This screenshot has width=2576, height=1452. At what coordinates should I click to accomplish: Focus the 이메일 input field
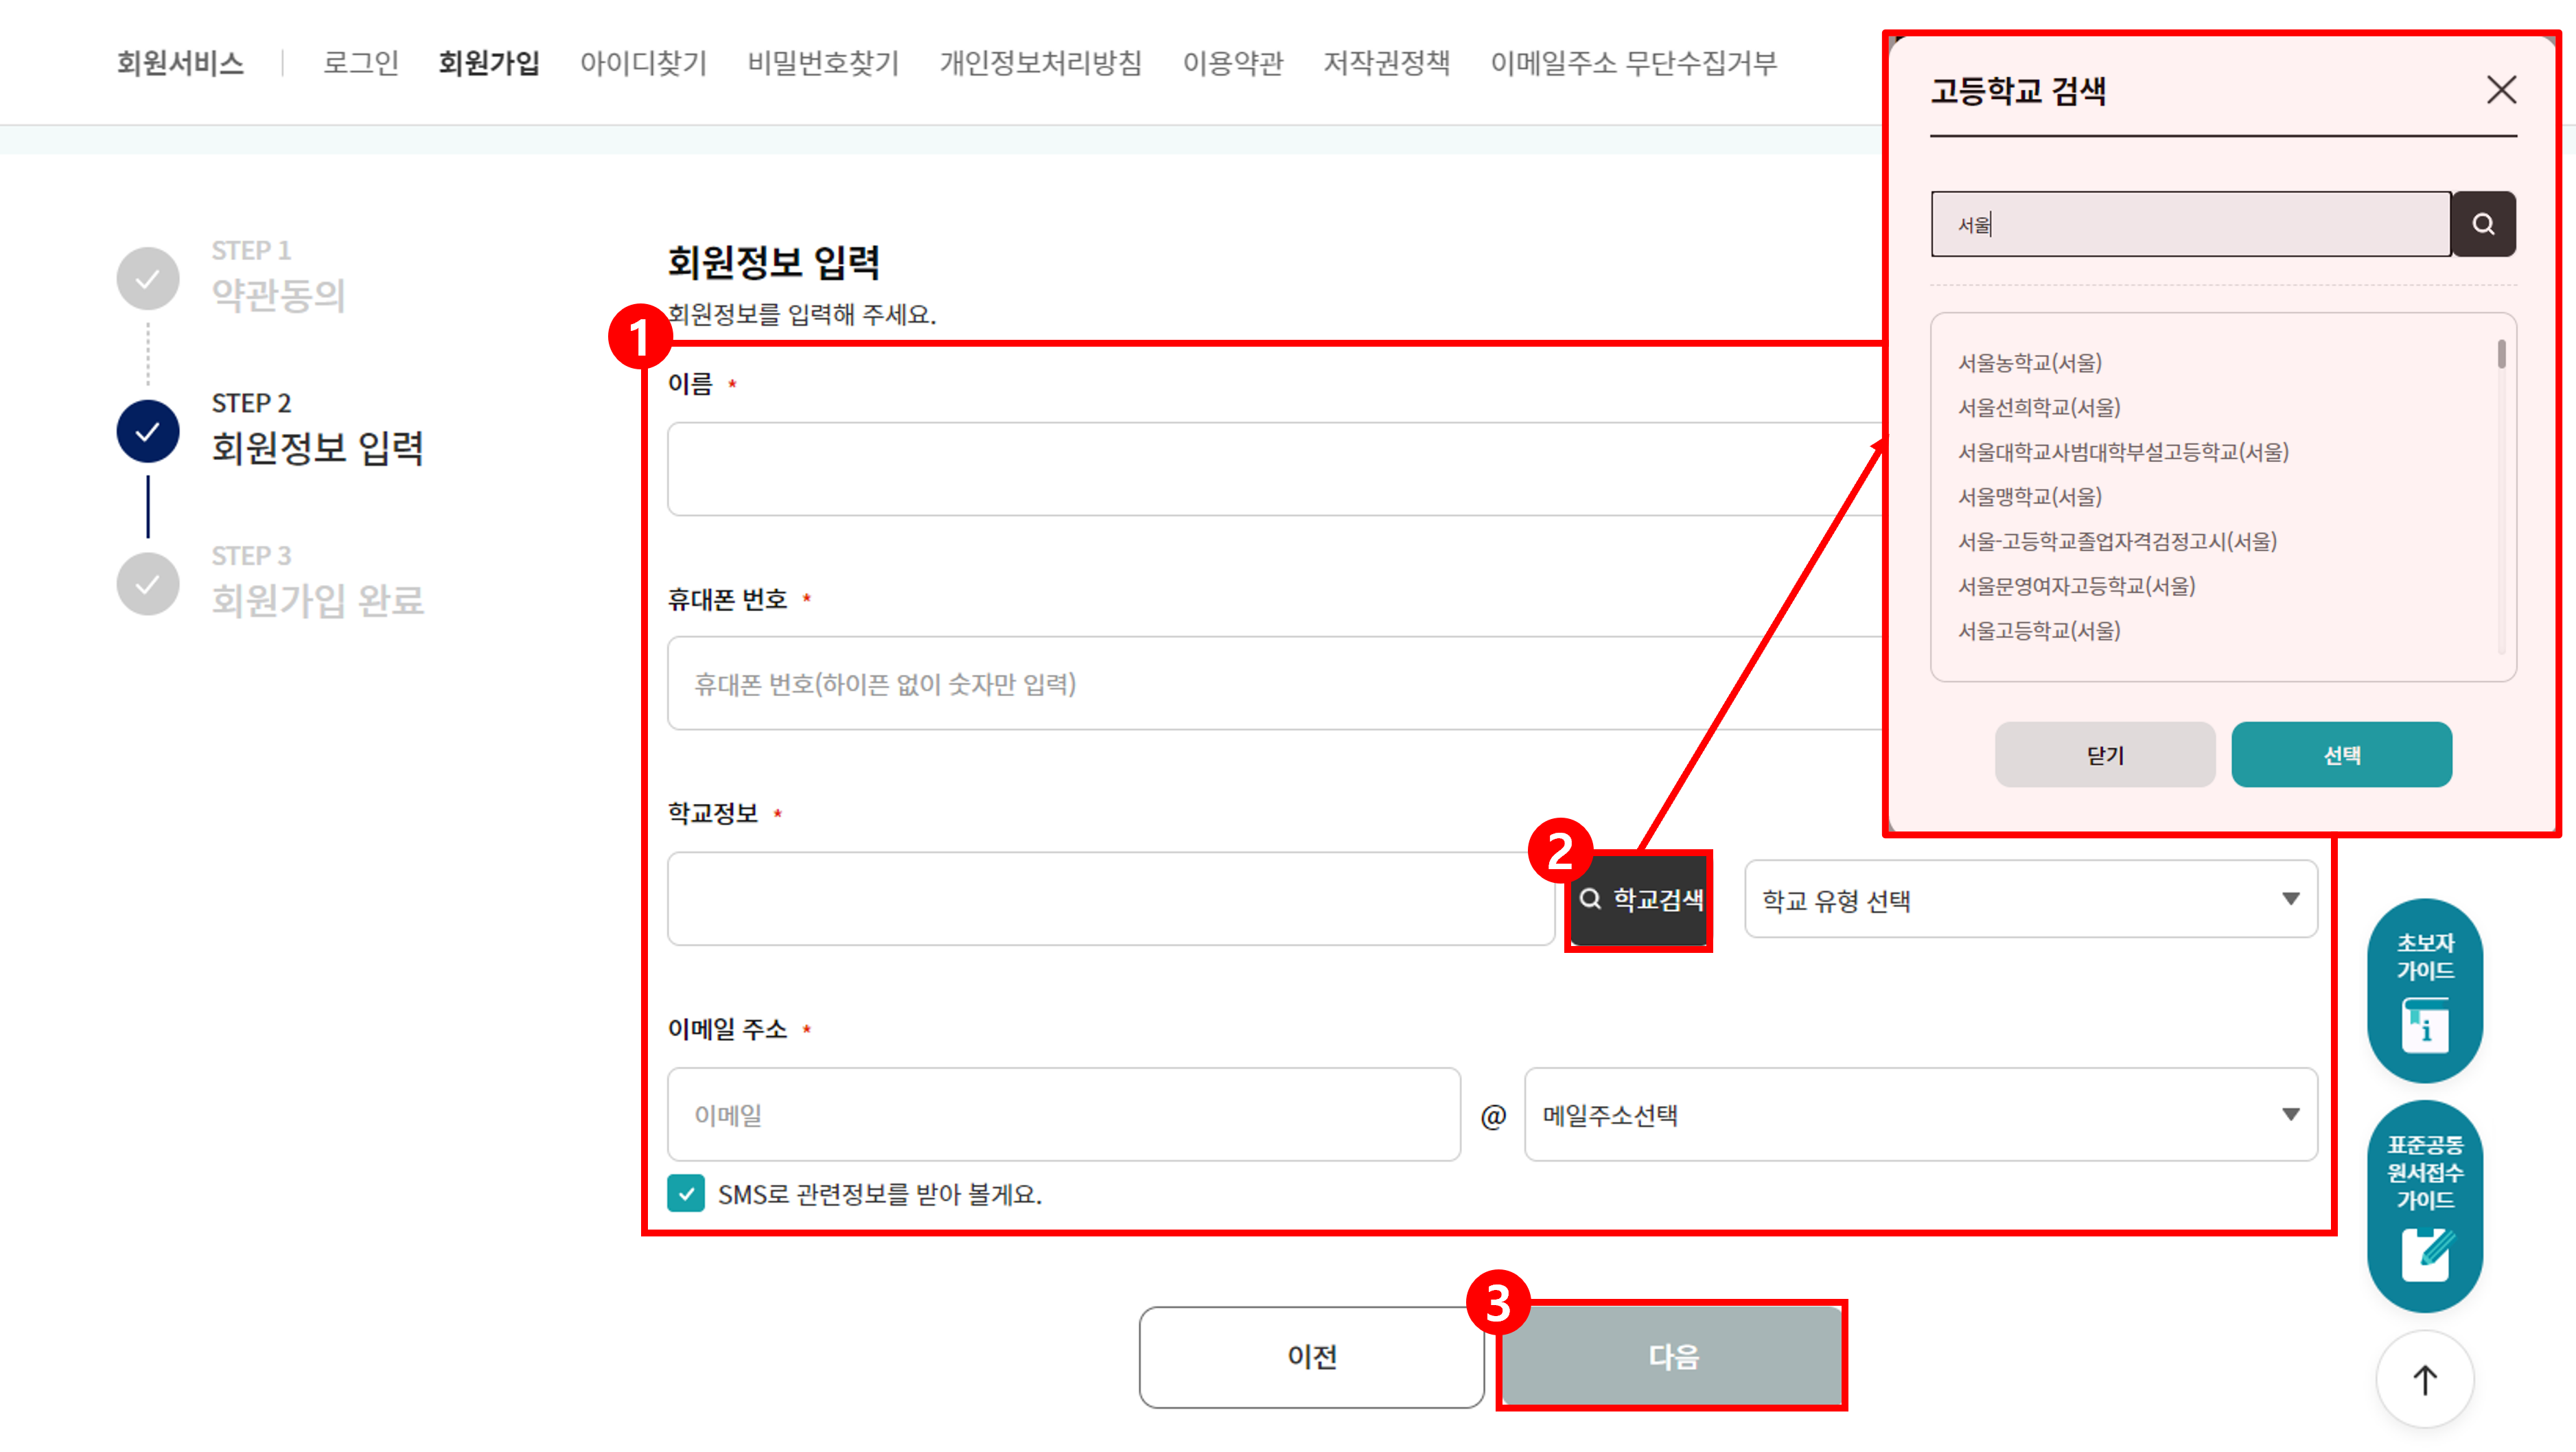[x=1064, y=1114]
